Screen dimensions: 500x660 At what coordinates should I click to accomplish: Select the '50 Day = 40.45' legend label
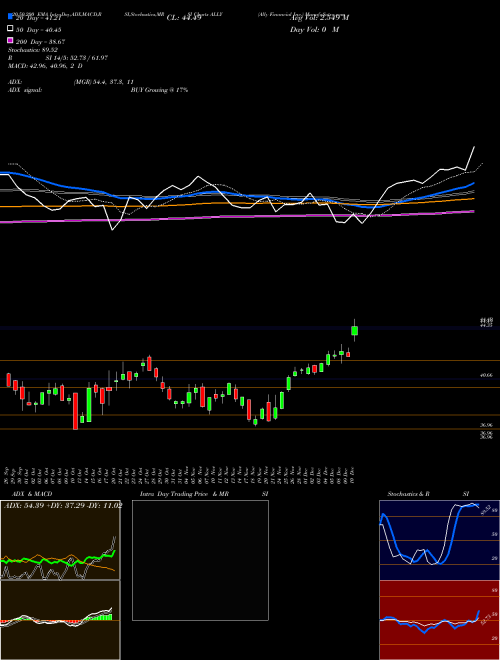tap(39, 29)
